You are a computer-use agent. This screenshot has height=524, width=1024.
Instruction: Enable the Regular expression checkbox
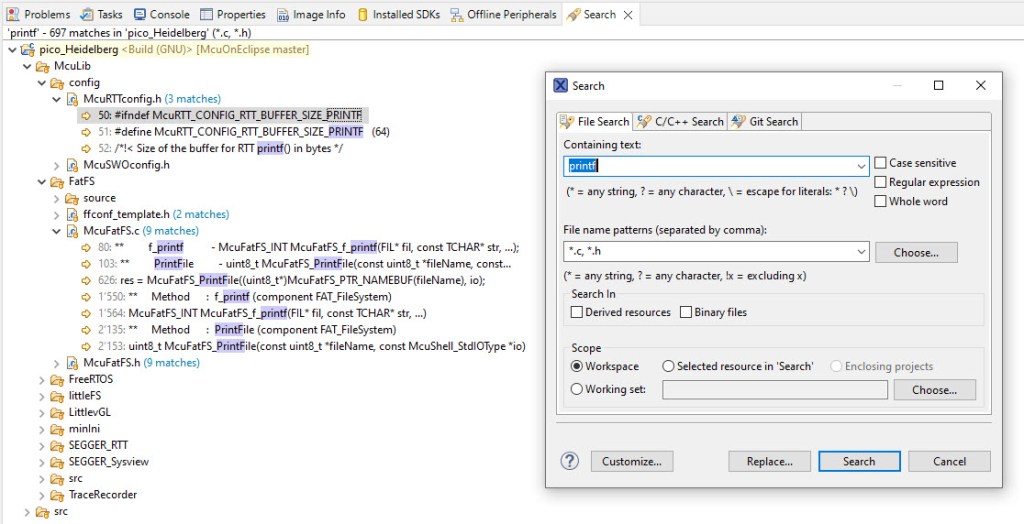pos(880,182)
